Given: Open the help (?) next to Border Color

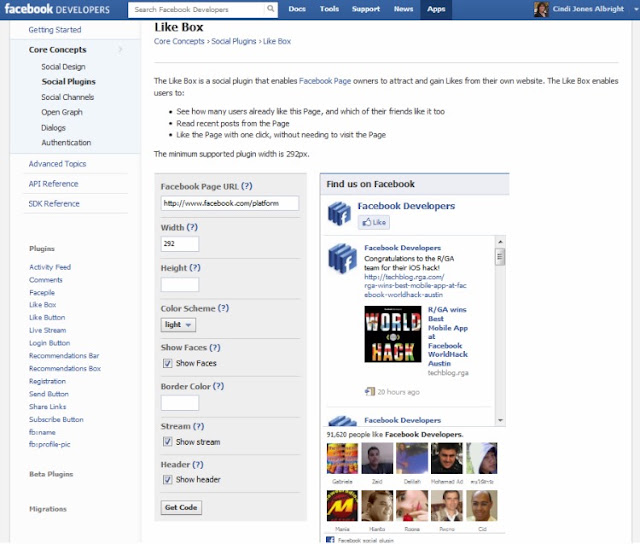Looking at the screenshot, I should pyautogui.click(x=218, y=386).
